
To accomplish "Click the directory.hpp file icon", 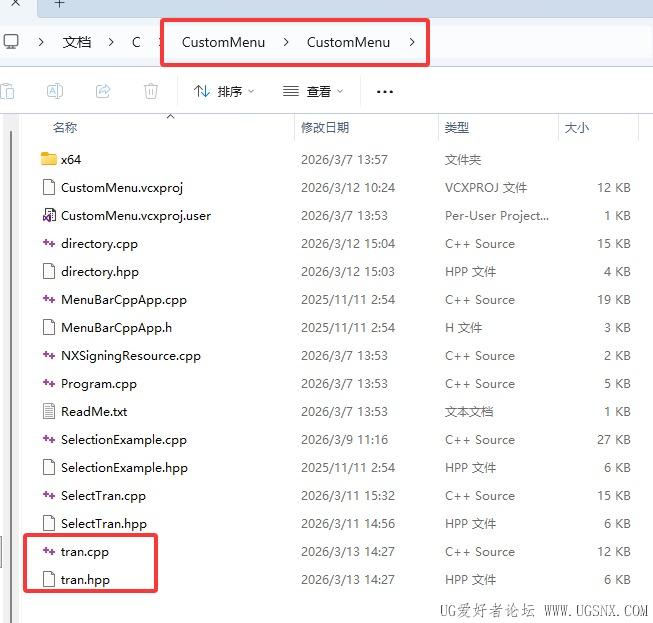I will [x=49, y=271].
